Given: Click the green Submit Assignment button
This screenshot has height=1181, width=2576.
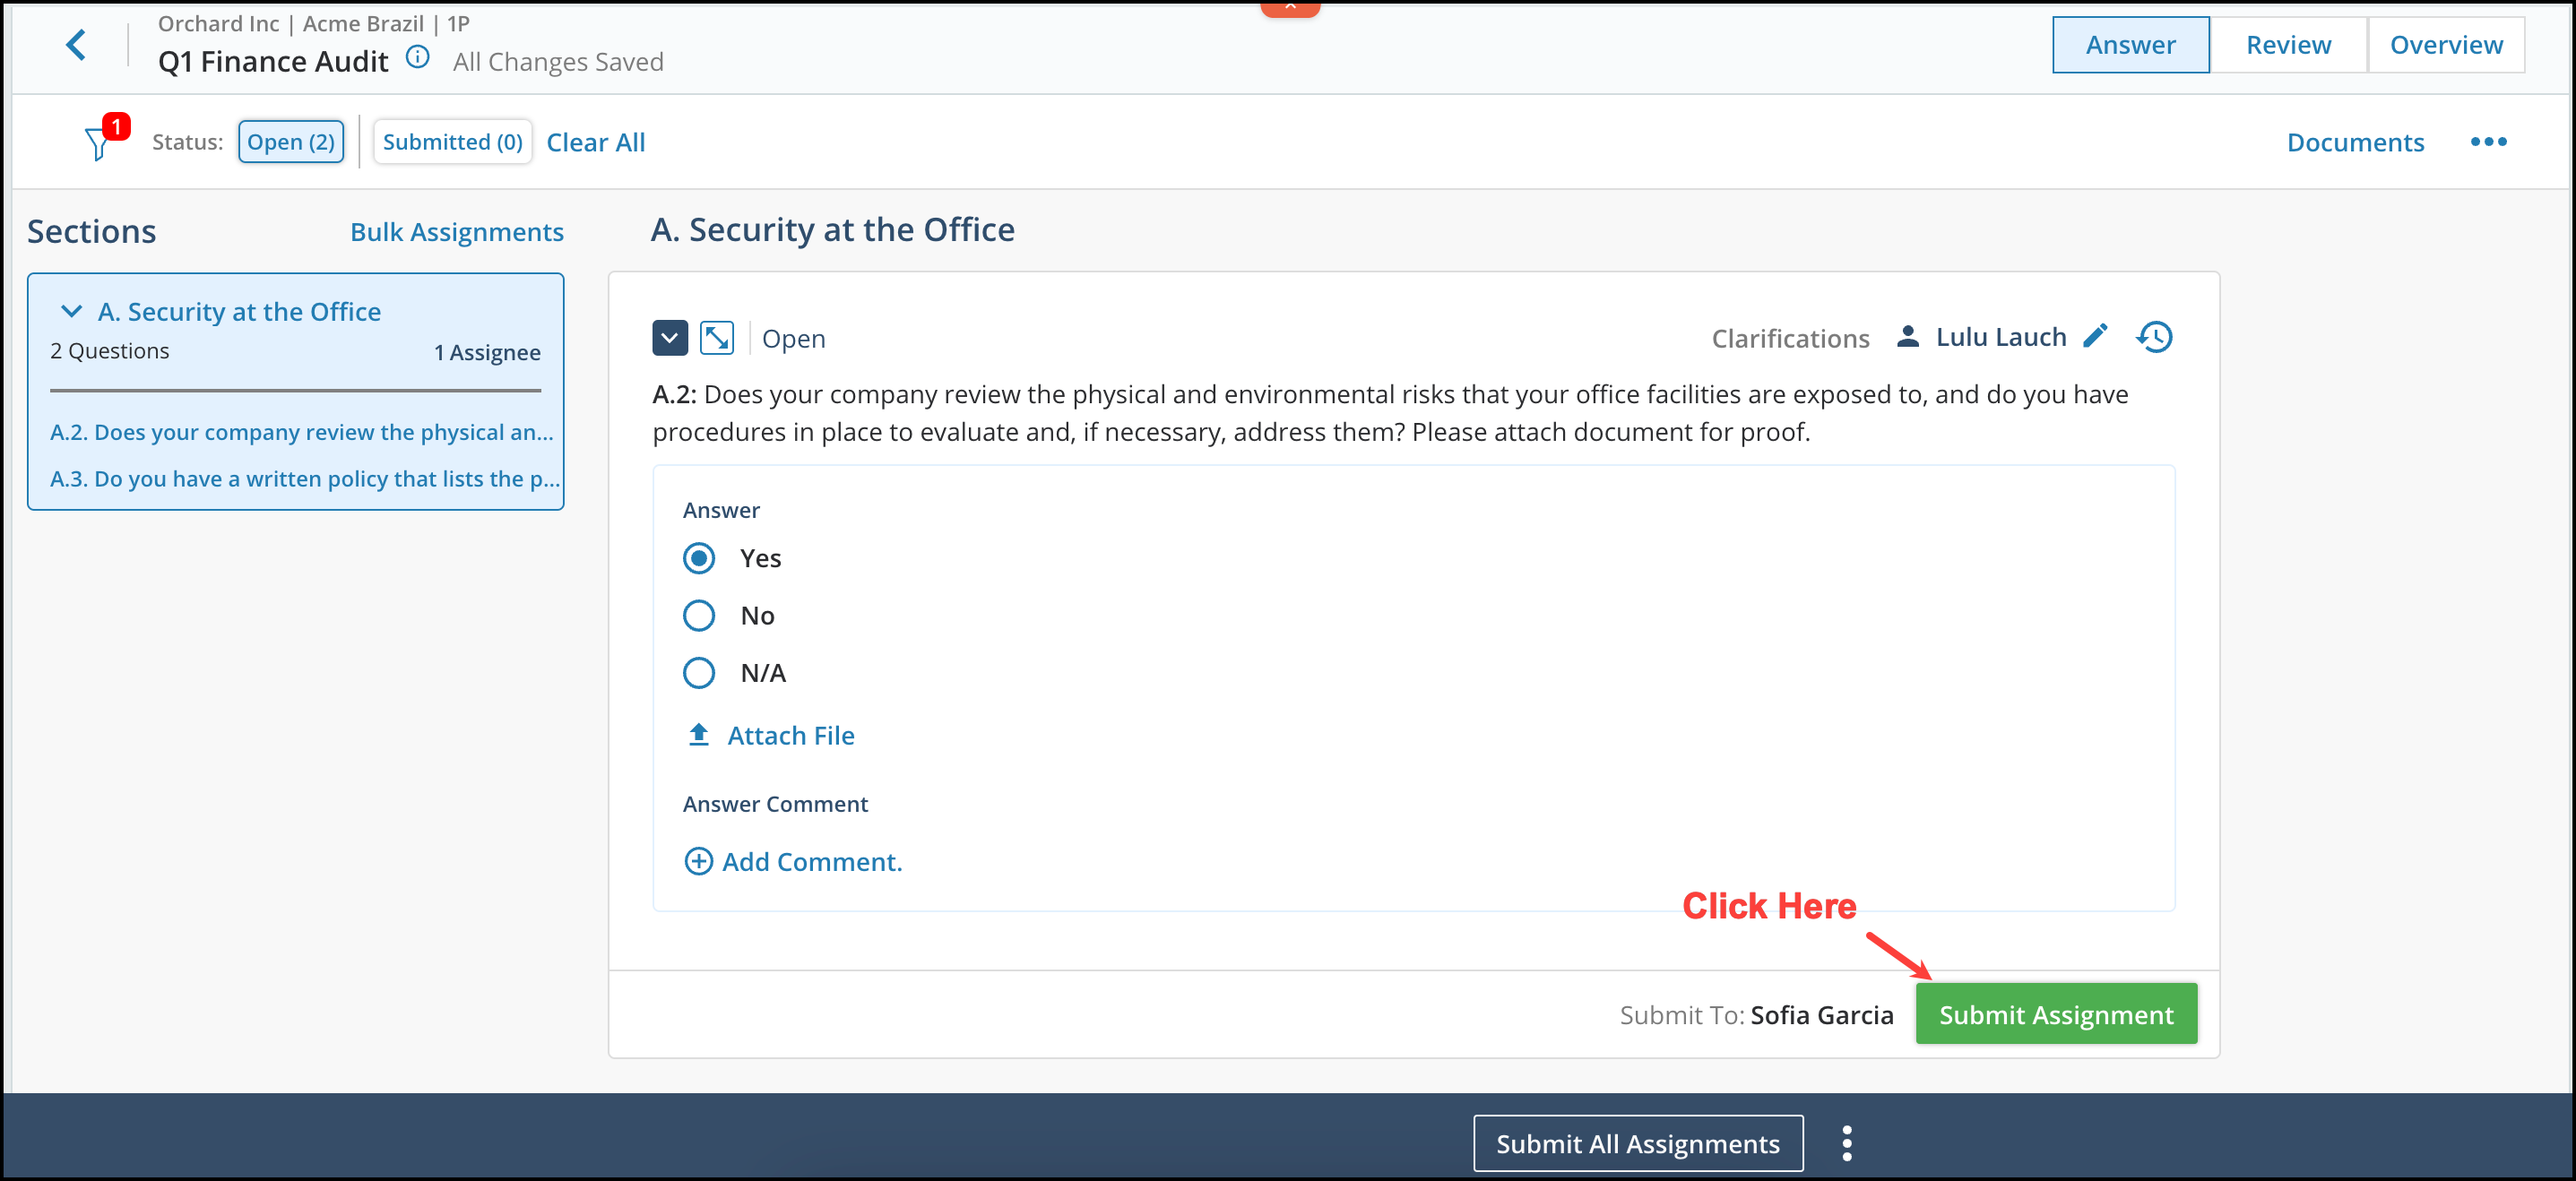Looking at the screenshot, I should [2056, 1014].
